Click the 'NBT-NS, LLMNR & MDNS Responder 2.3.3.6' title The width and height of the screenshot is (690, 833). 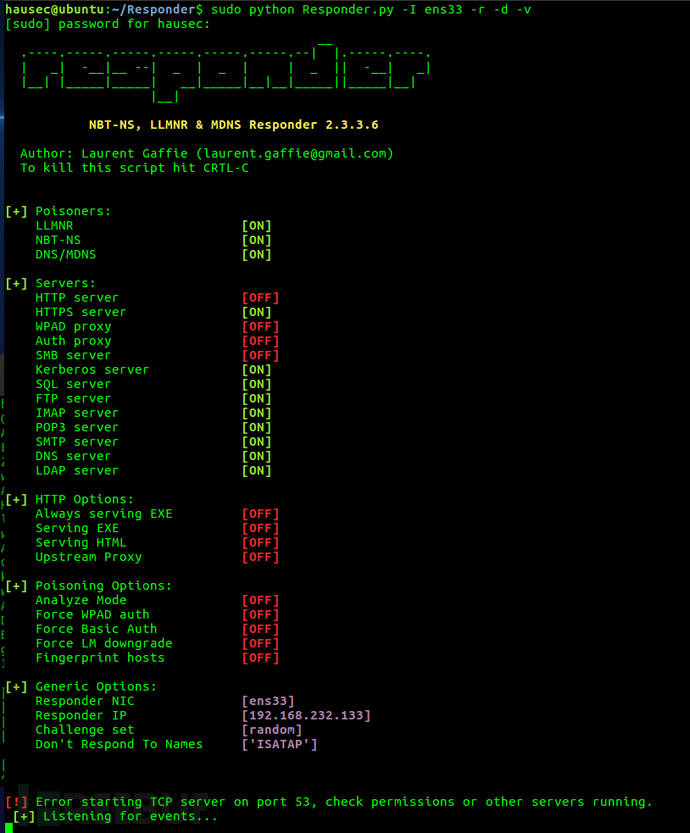coord(234,125)
